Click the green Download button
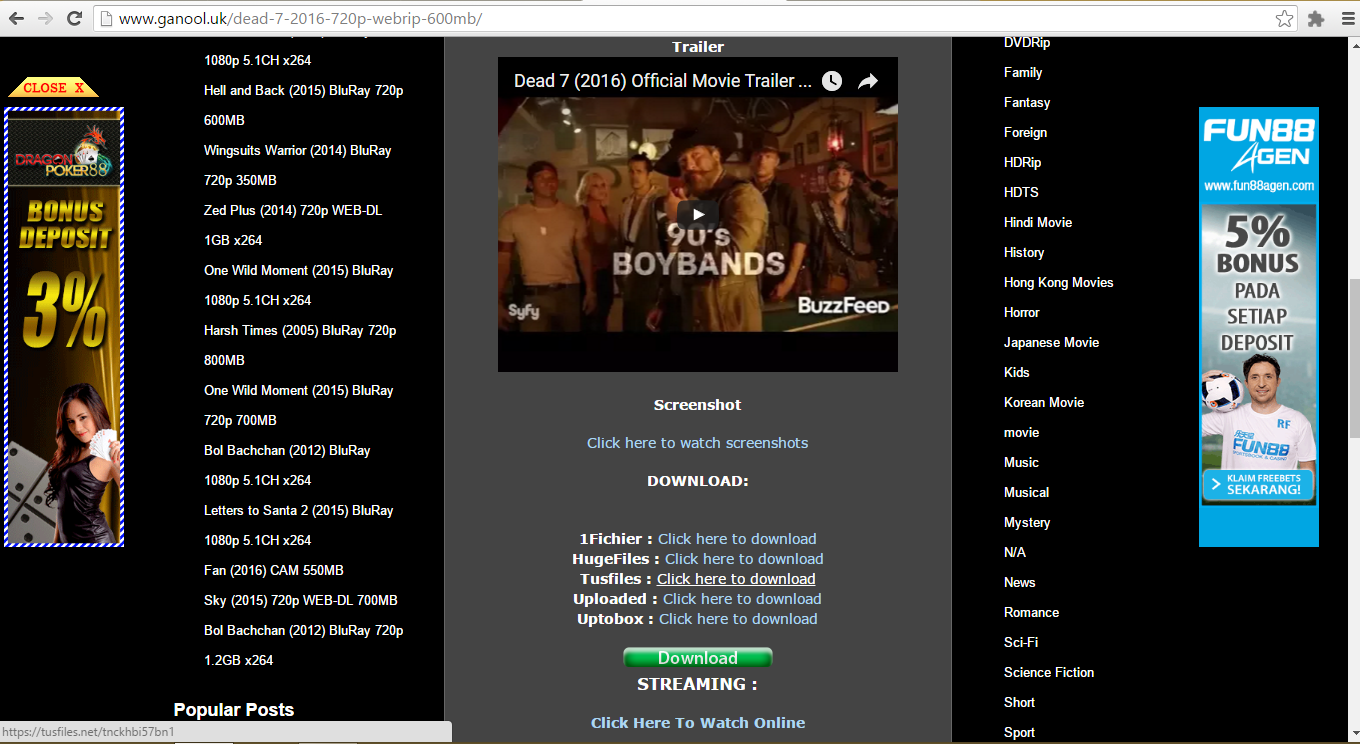This screenshot has height=744, width=1360. pyautogui.click(x=698, y=658)
